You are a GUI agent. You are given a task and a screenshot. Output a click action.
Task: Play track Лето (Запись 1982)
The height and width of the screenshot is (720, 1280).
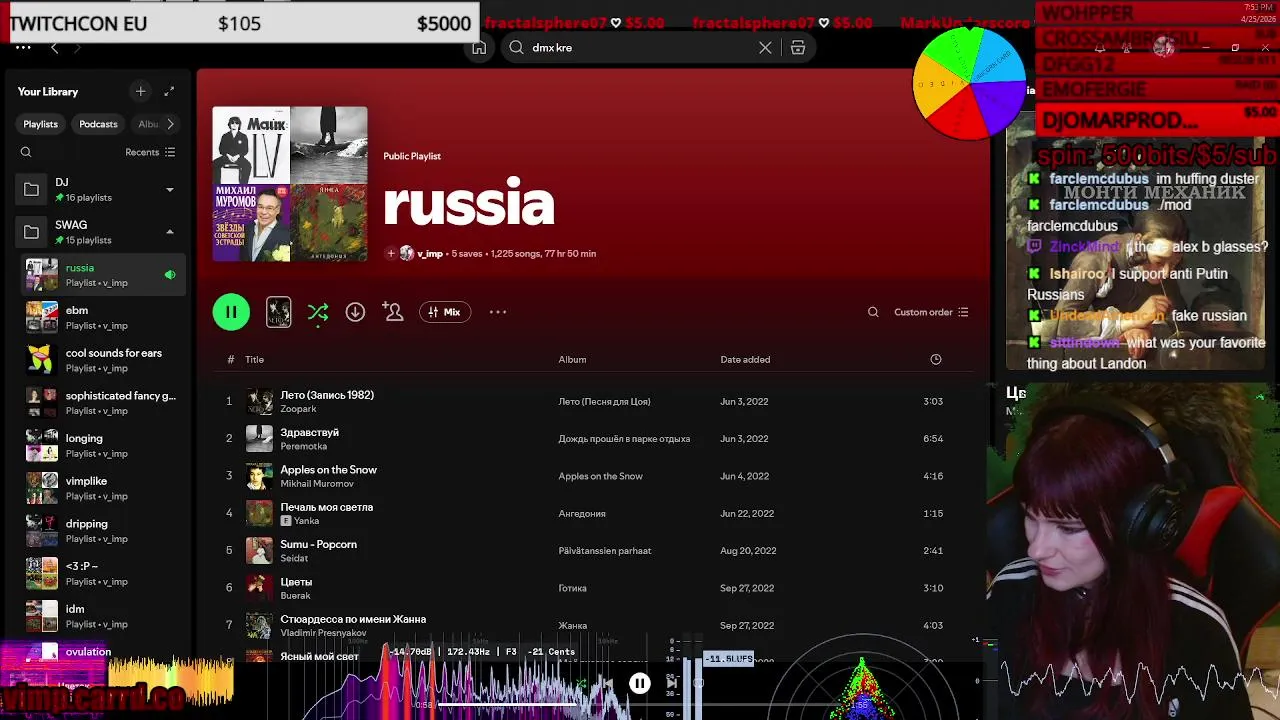pyautogui.click(x=327, y=395)
